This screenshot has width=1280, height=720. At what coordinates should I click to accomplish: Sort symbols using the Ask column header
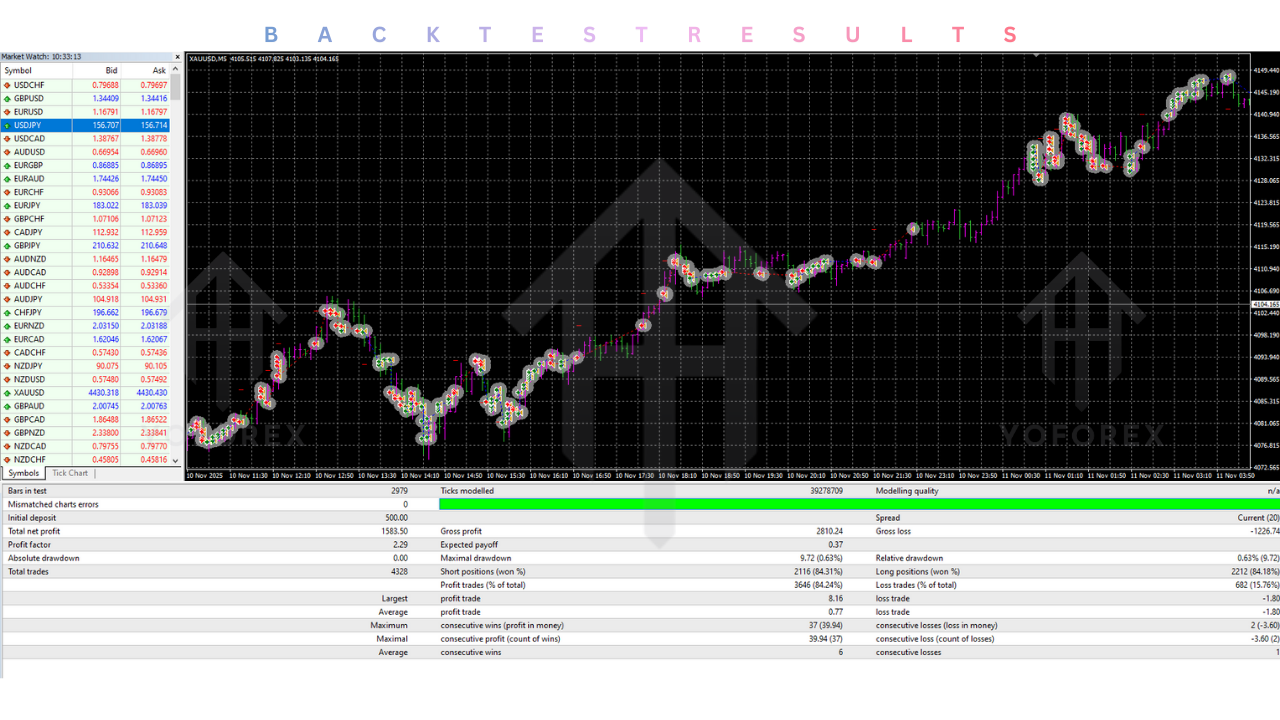[158, 70]
